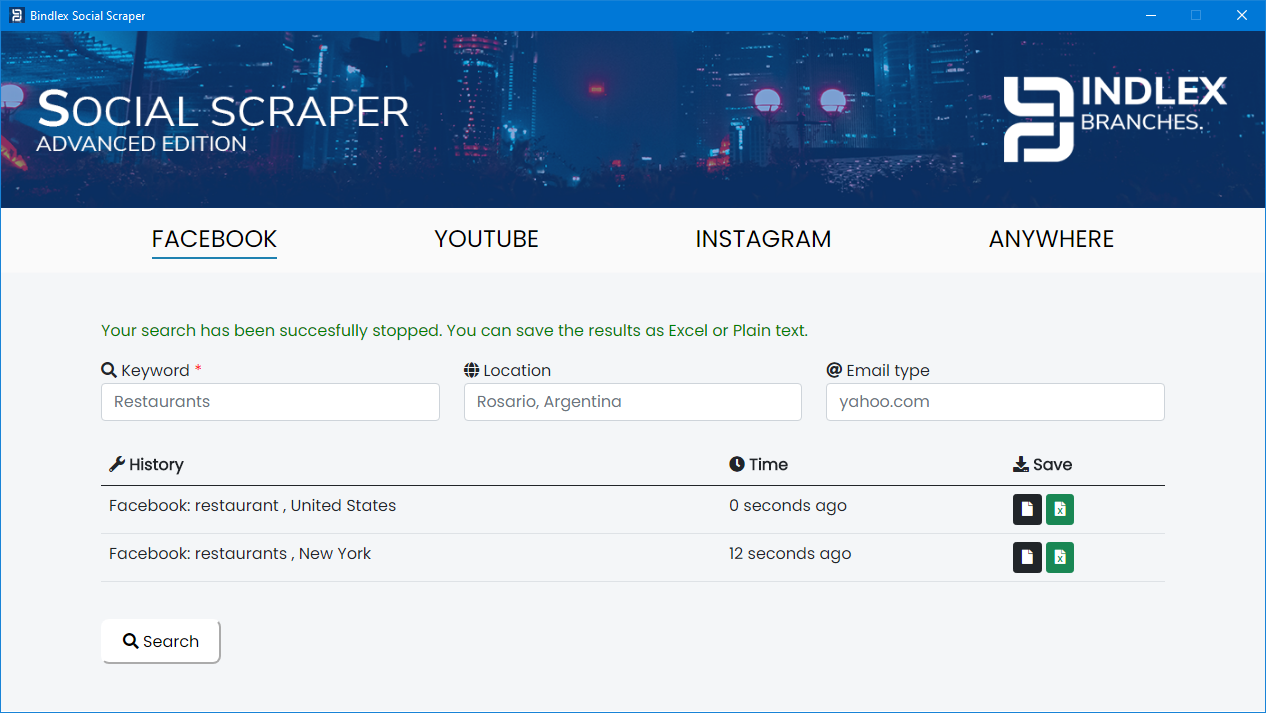
Task: Click into the Location input field
Action: pos(633,402)
